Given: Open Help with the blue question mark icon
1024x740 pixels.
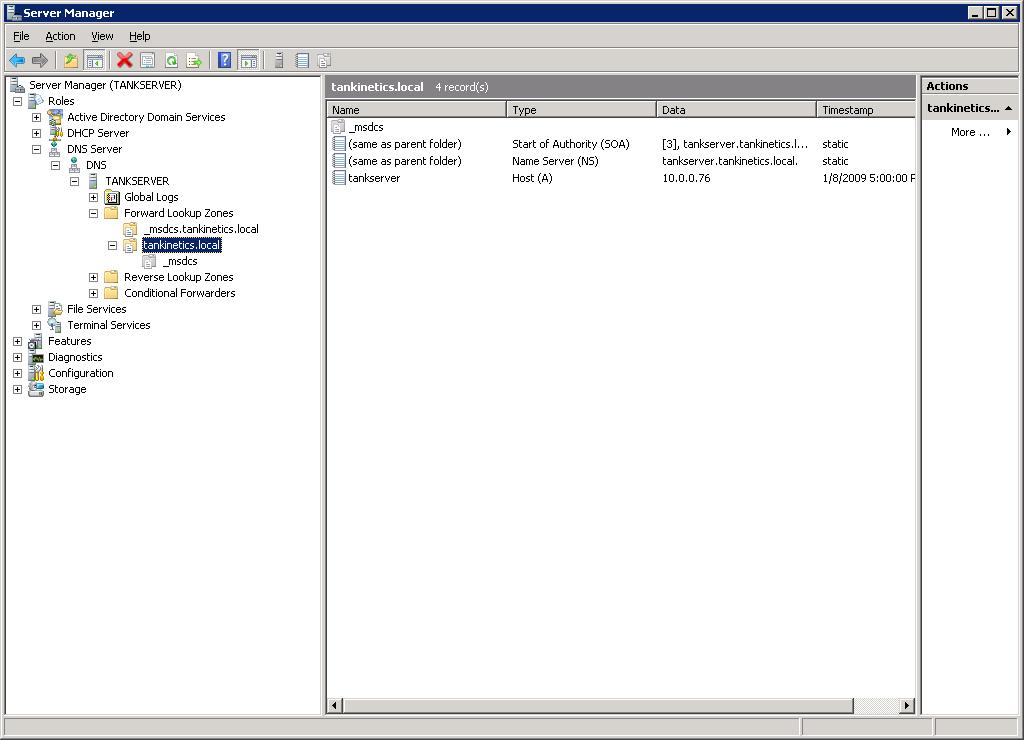Looking at the screenshot, I should click(x=225, y=61).
